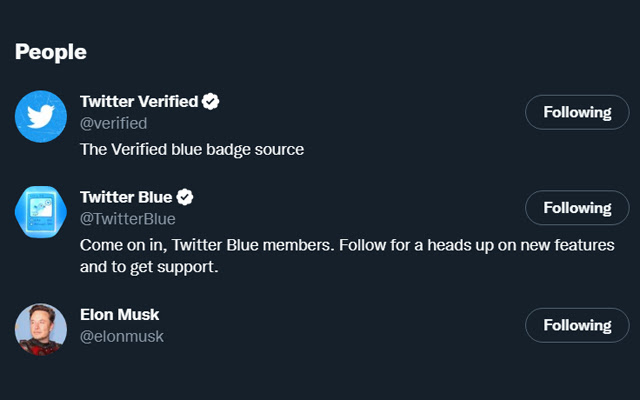Click verified badge next to Twitter Blue
Image resolution: width=640 pixels, height=400 pixels.
[185, 197]
